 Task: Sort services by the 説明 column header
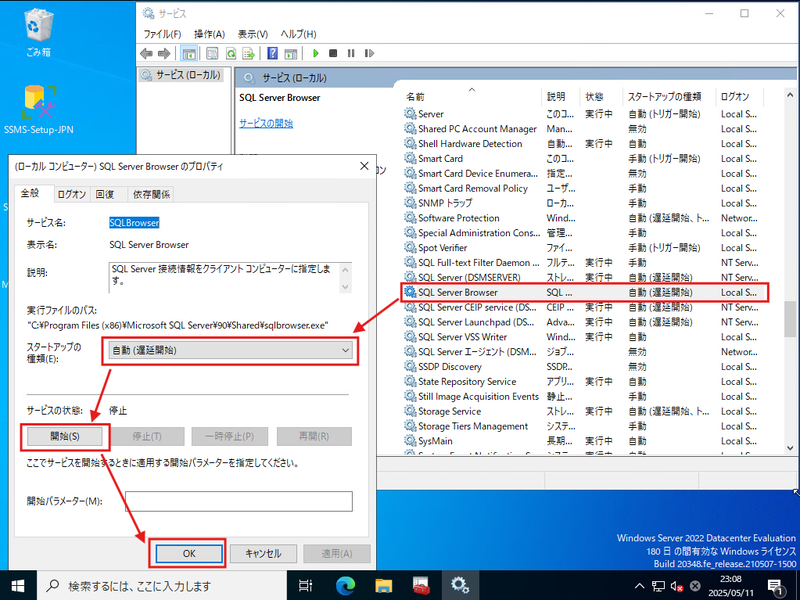pos(561,96)
